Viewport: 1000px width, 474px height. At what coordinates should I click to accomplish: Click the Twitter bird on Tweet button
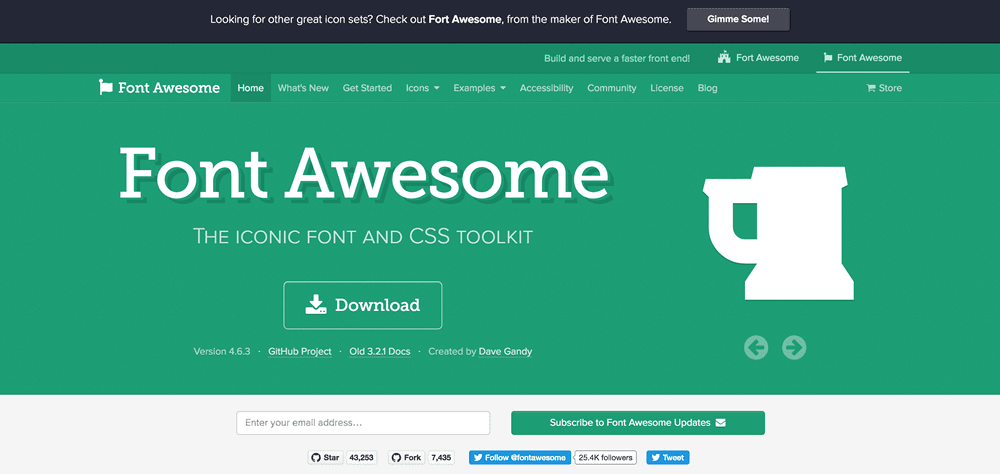pyautogui.click(x=655, y=457)
